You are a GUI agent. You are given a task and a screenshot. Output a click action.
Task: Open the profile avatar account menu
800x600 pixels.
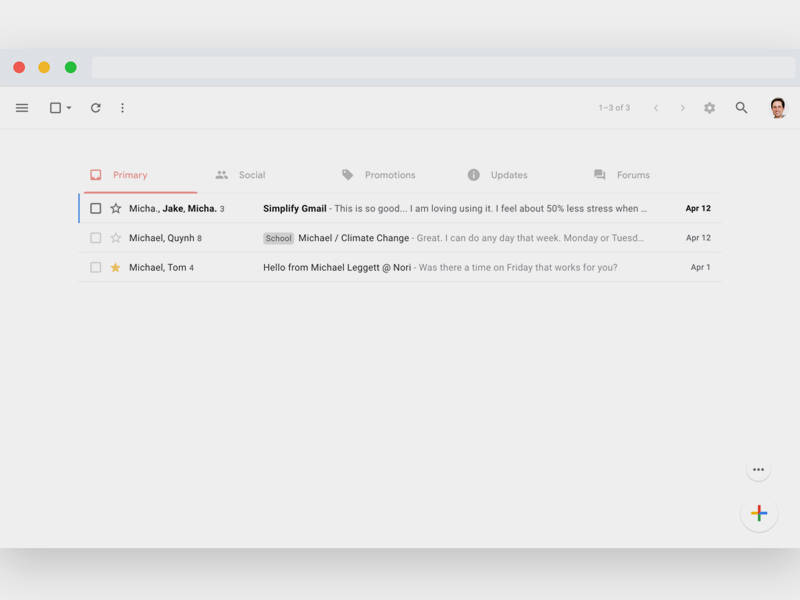point(778,108)
